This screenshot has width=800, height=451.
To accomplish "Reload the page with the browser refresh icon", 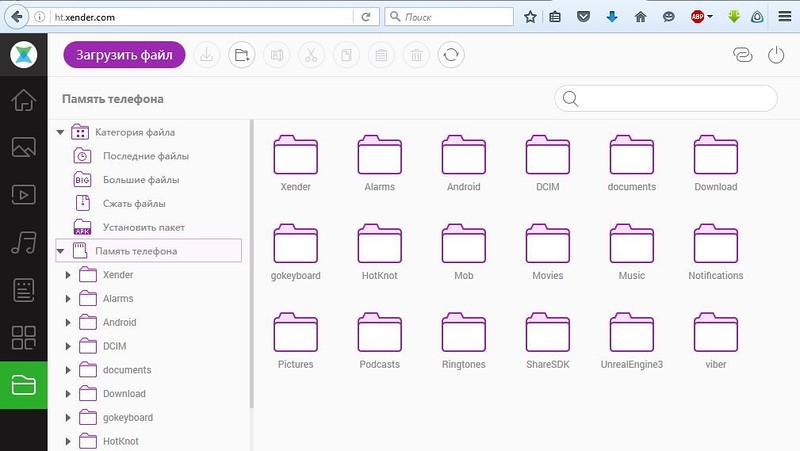I will point(366,17).
